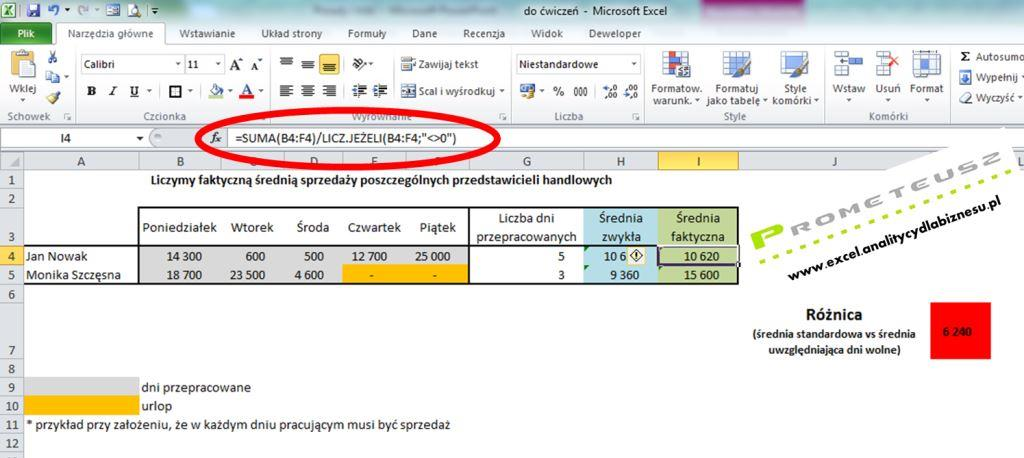Open the Calibri font name dropdown

[x=178, y=65]
